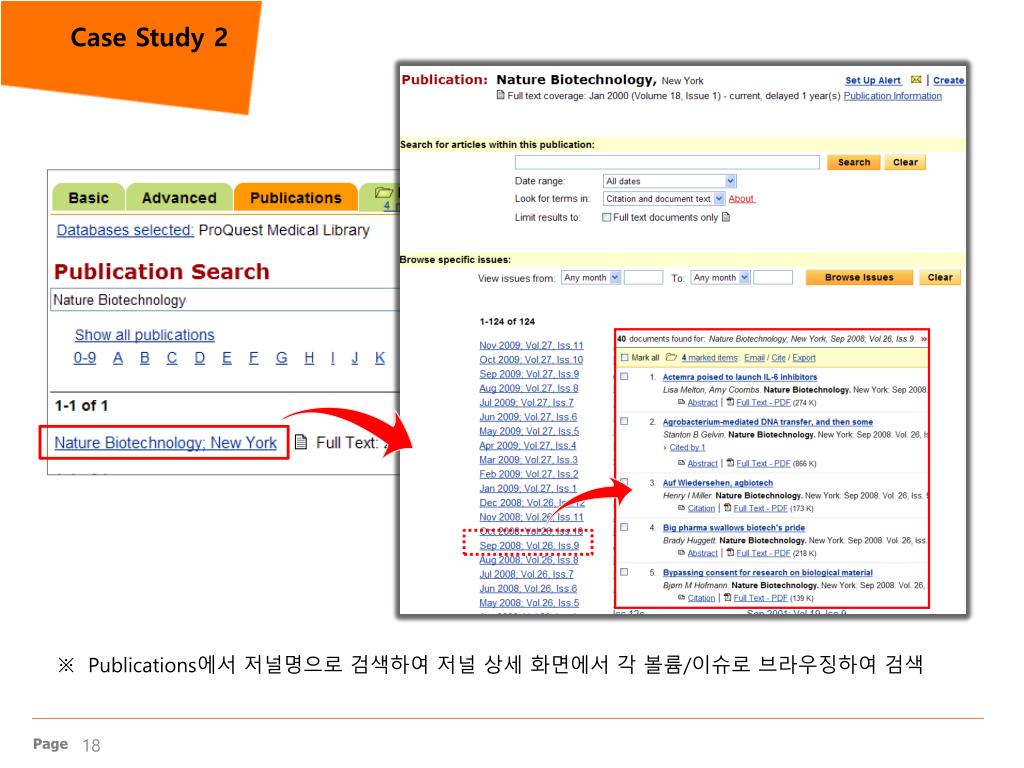The height and width of the screenshot is (768, 1024).
Task: Open issue Nov 2009 Vol.27 Iss.11
Action: click(x=531, y=345)
